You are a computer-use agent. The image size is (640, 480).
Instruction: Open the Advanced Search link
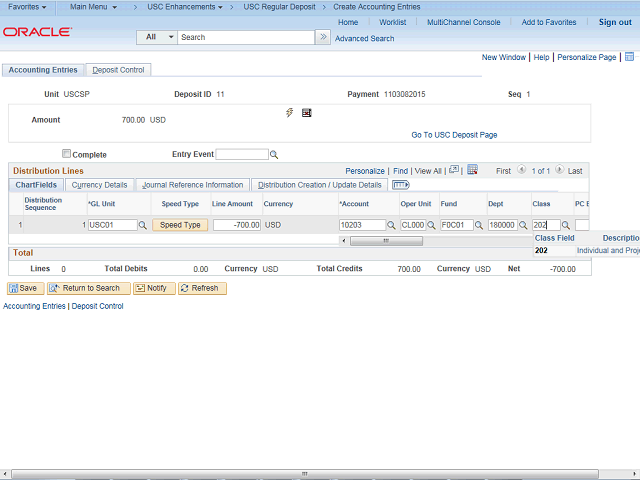point(364,38)
